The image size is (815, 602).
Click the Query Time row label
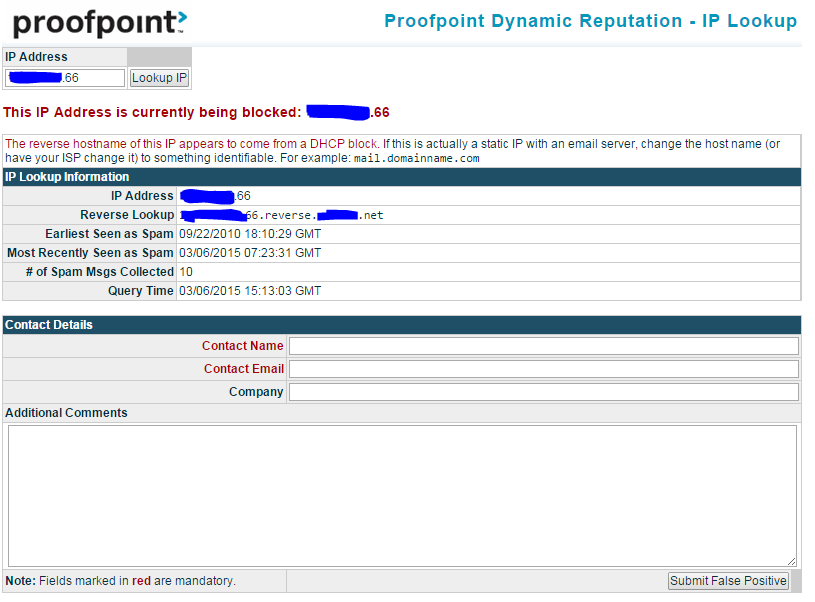141,291
